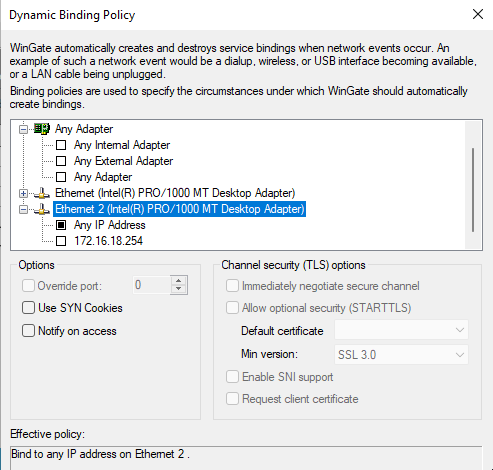The width and height of the screenshot is (493, 470).
Task: Toggle the Any IP Address checkbox
Action: click(x=61, y=225)
